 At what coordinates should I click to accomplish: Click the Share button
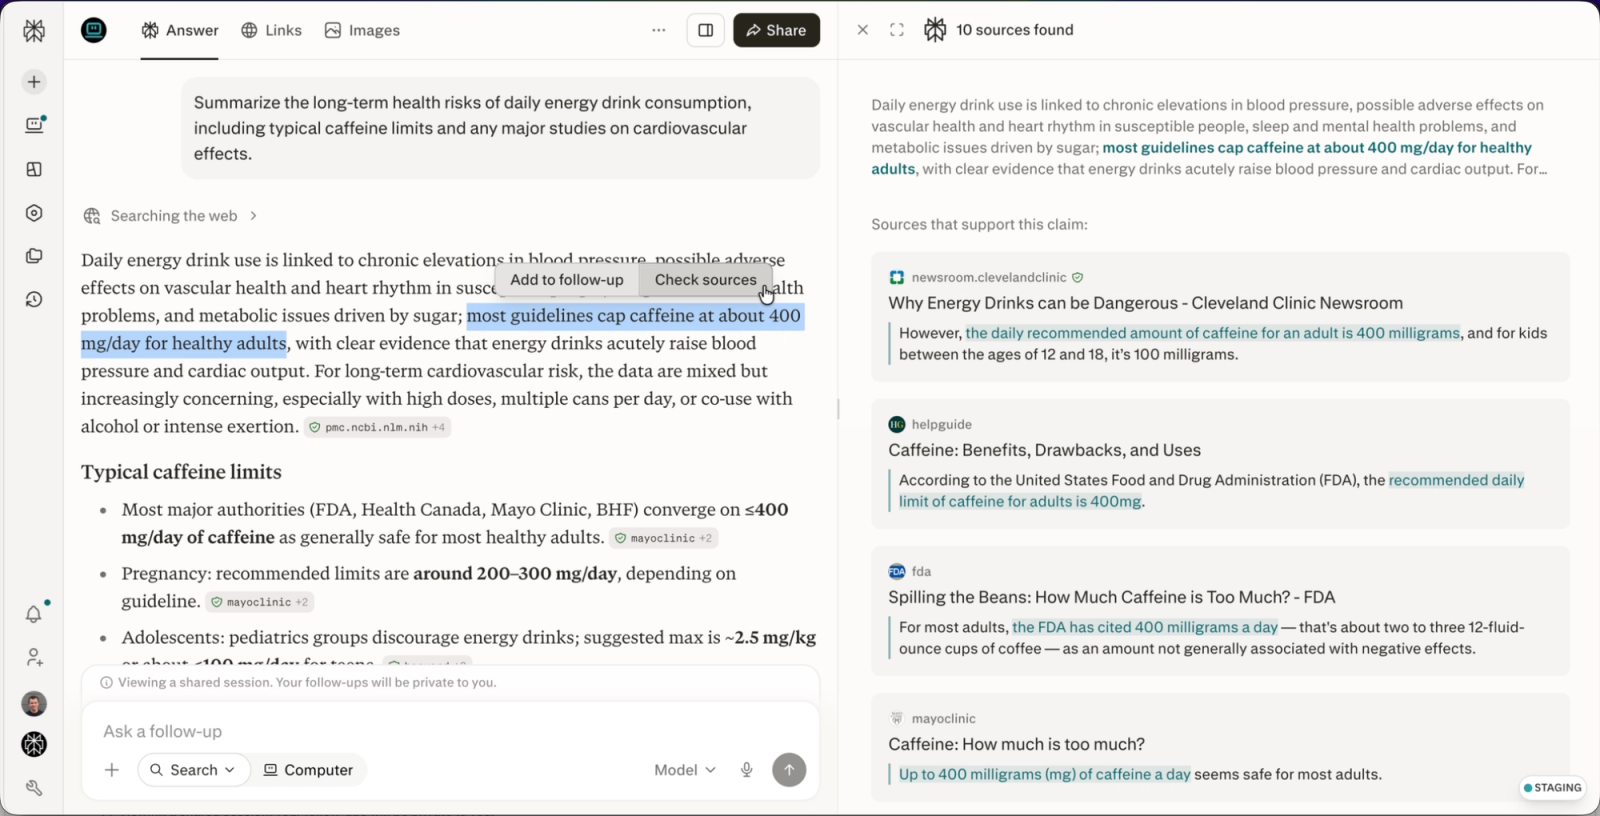776,30
